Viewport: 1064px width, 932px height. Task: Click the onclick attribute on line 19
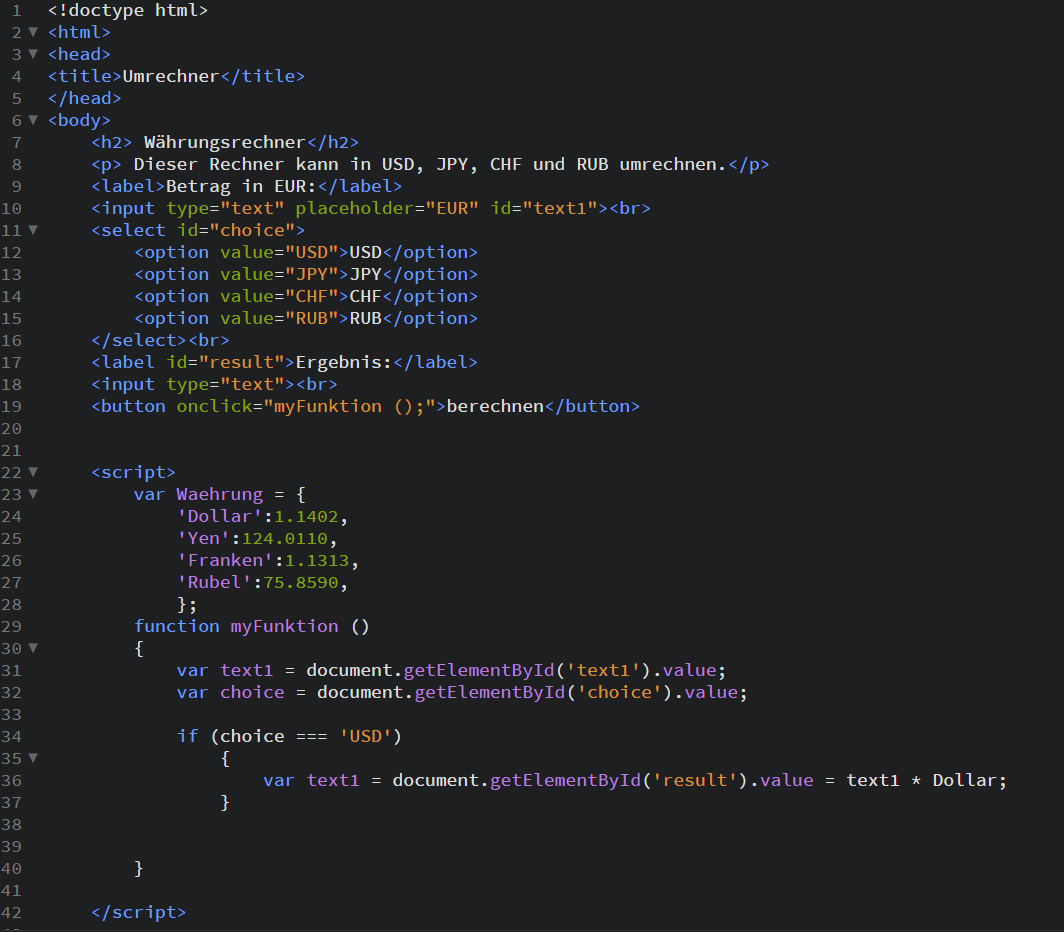pyautogui.click(x=214, y=407)
